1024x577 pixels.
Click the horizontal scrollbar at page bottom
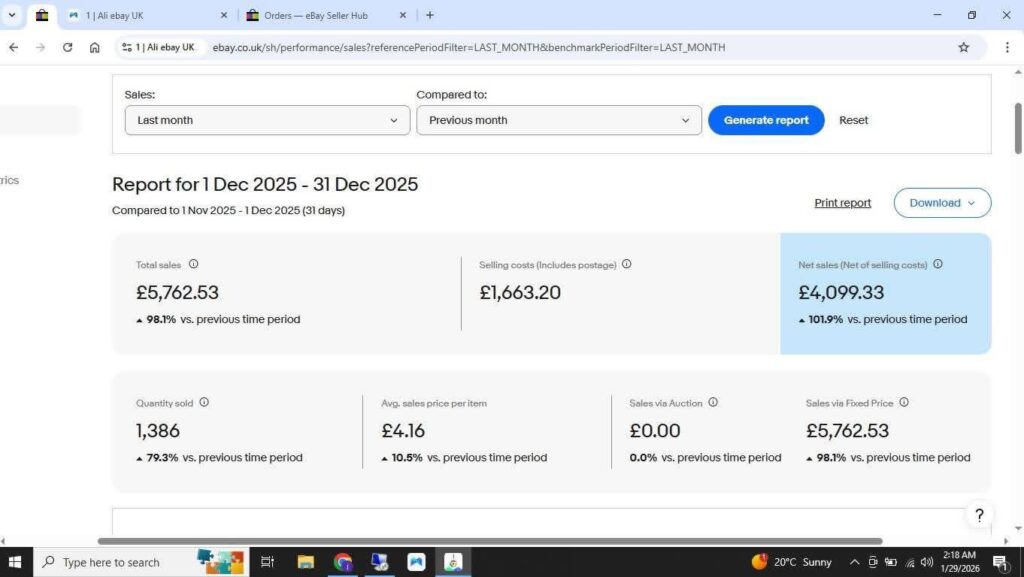490,541
